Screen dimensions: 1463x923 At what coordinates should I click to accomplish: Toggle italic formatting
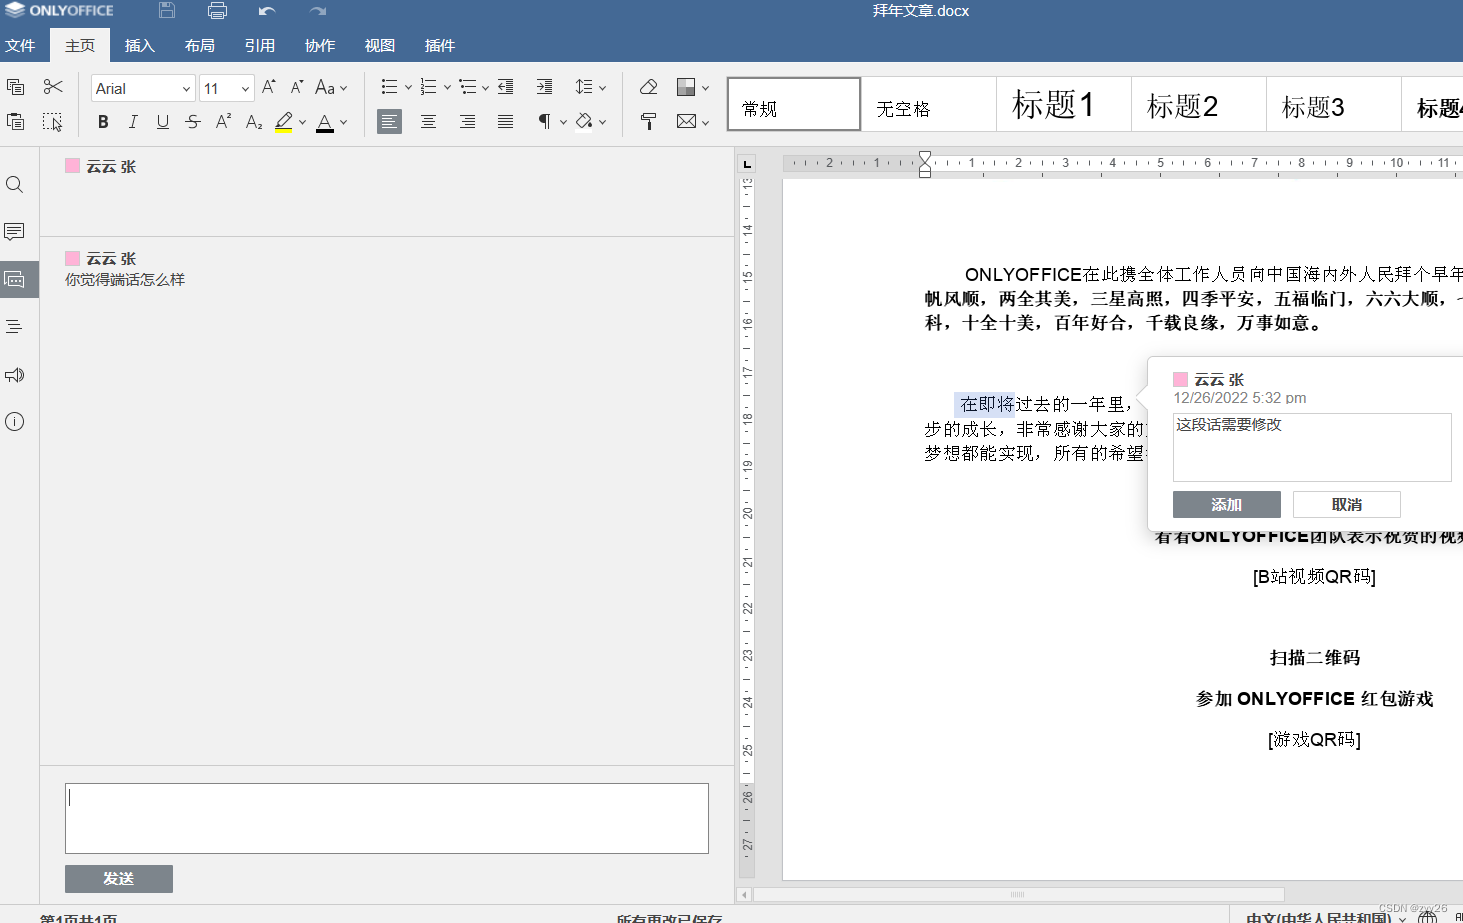pos(133,121)
